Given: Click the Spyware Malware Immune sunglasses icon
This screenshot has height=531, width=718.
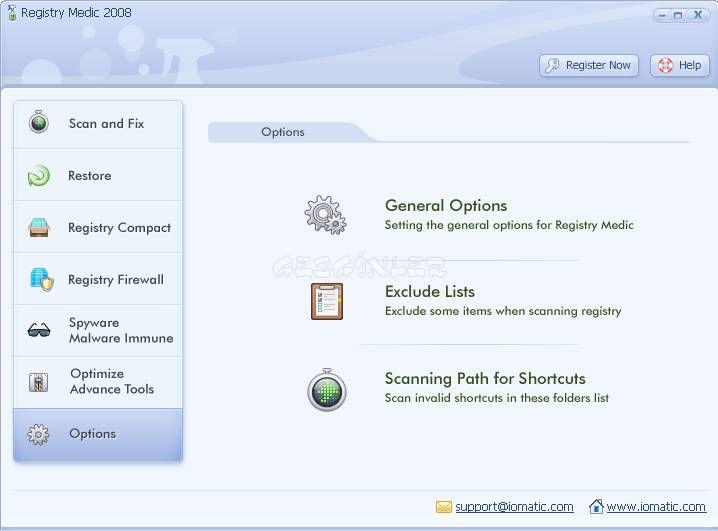Looking at the screenshot, I should click(x=39, y=330).
